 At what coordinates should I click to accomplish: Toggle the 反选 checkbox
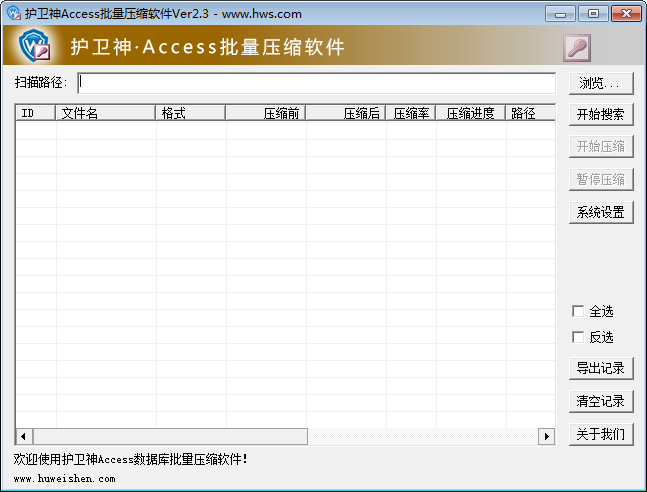[578, 337]
